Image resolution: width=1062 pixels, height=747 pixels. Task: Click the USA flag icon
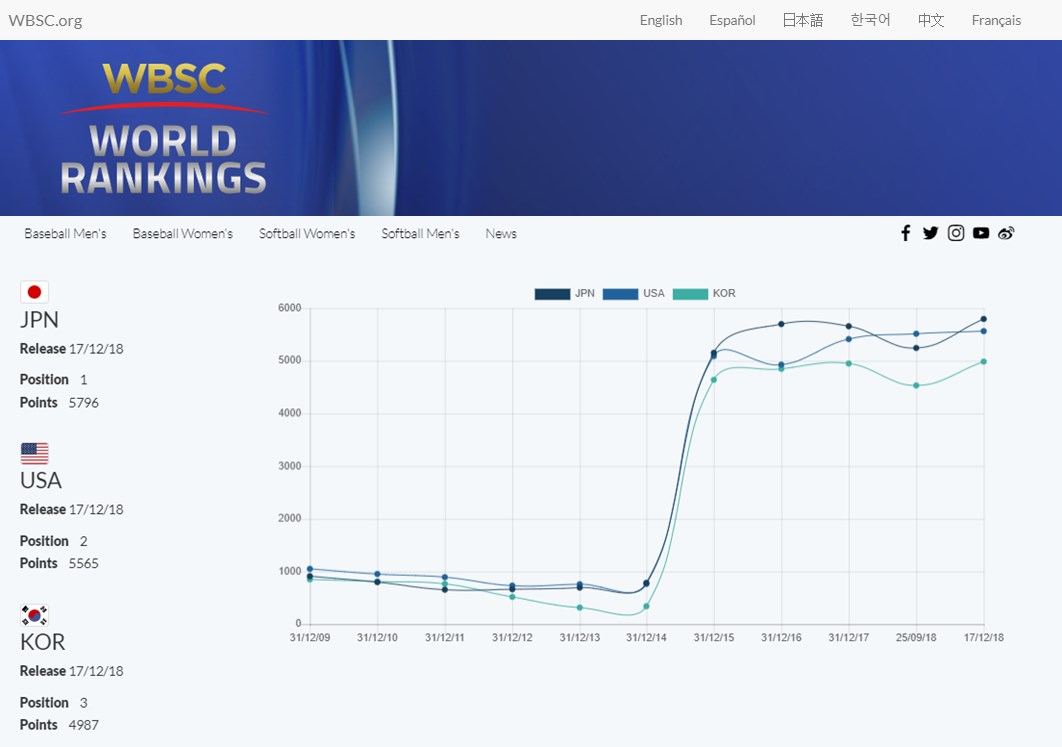tap(35, 453)
